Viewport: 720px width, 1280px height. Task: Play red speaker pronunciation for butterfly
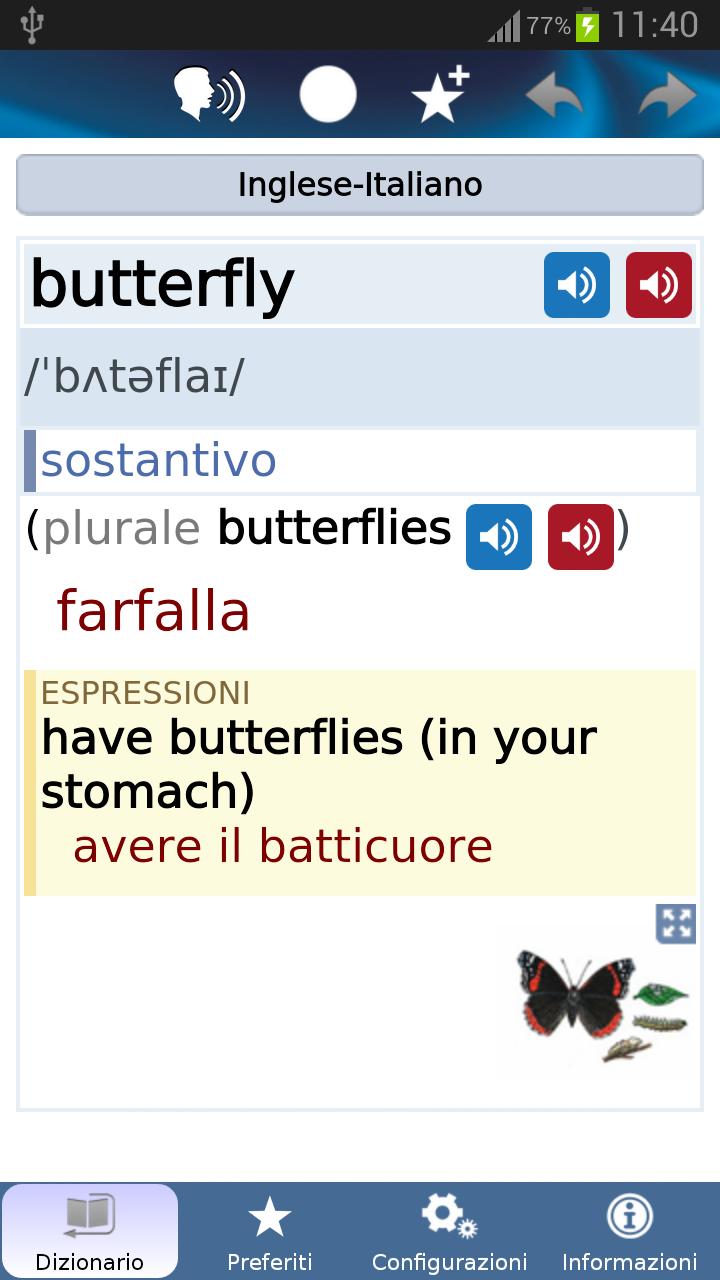coord(659,285)
